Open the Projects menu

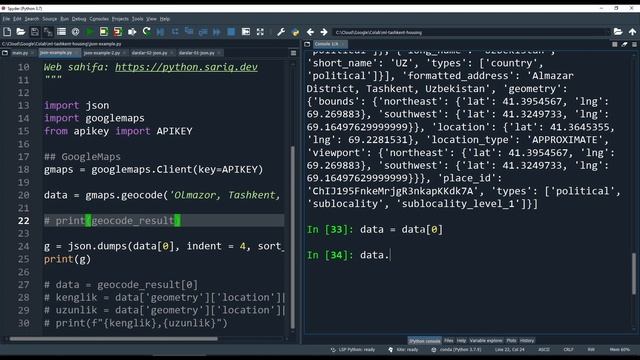coord(120,19)
